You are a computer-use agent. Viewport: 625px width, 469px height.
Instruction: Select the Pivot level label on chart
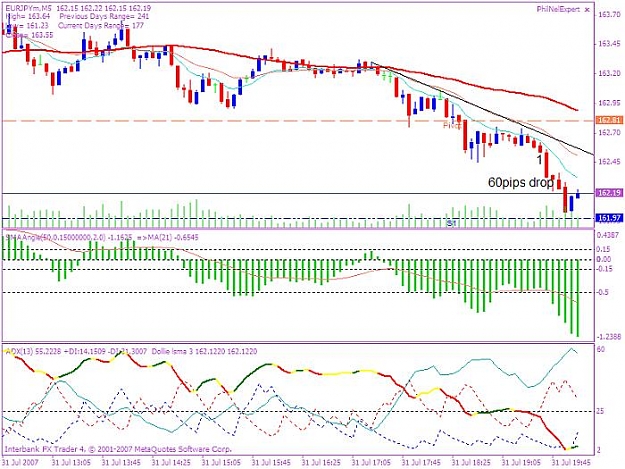tap(452, 126)
